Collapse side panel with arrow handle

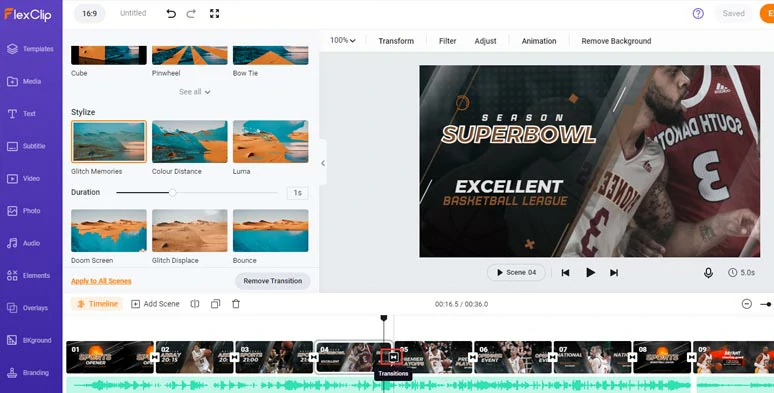coord(323,163)
